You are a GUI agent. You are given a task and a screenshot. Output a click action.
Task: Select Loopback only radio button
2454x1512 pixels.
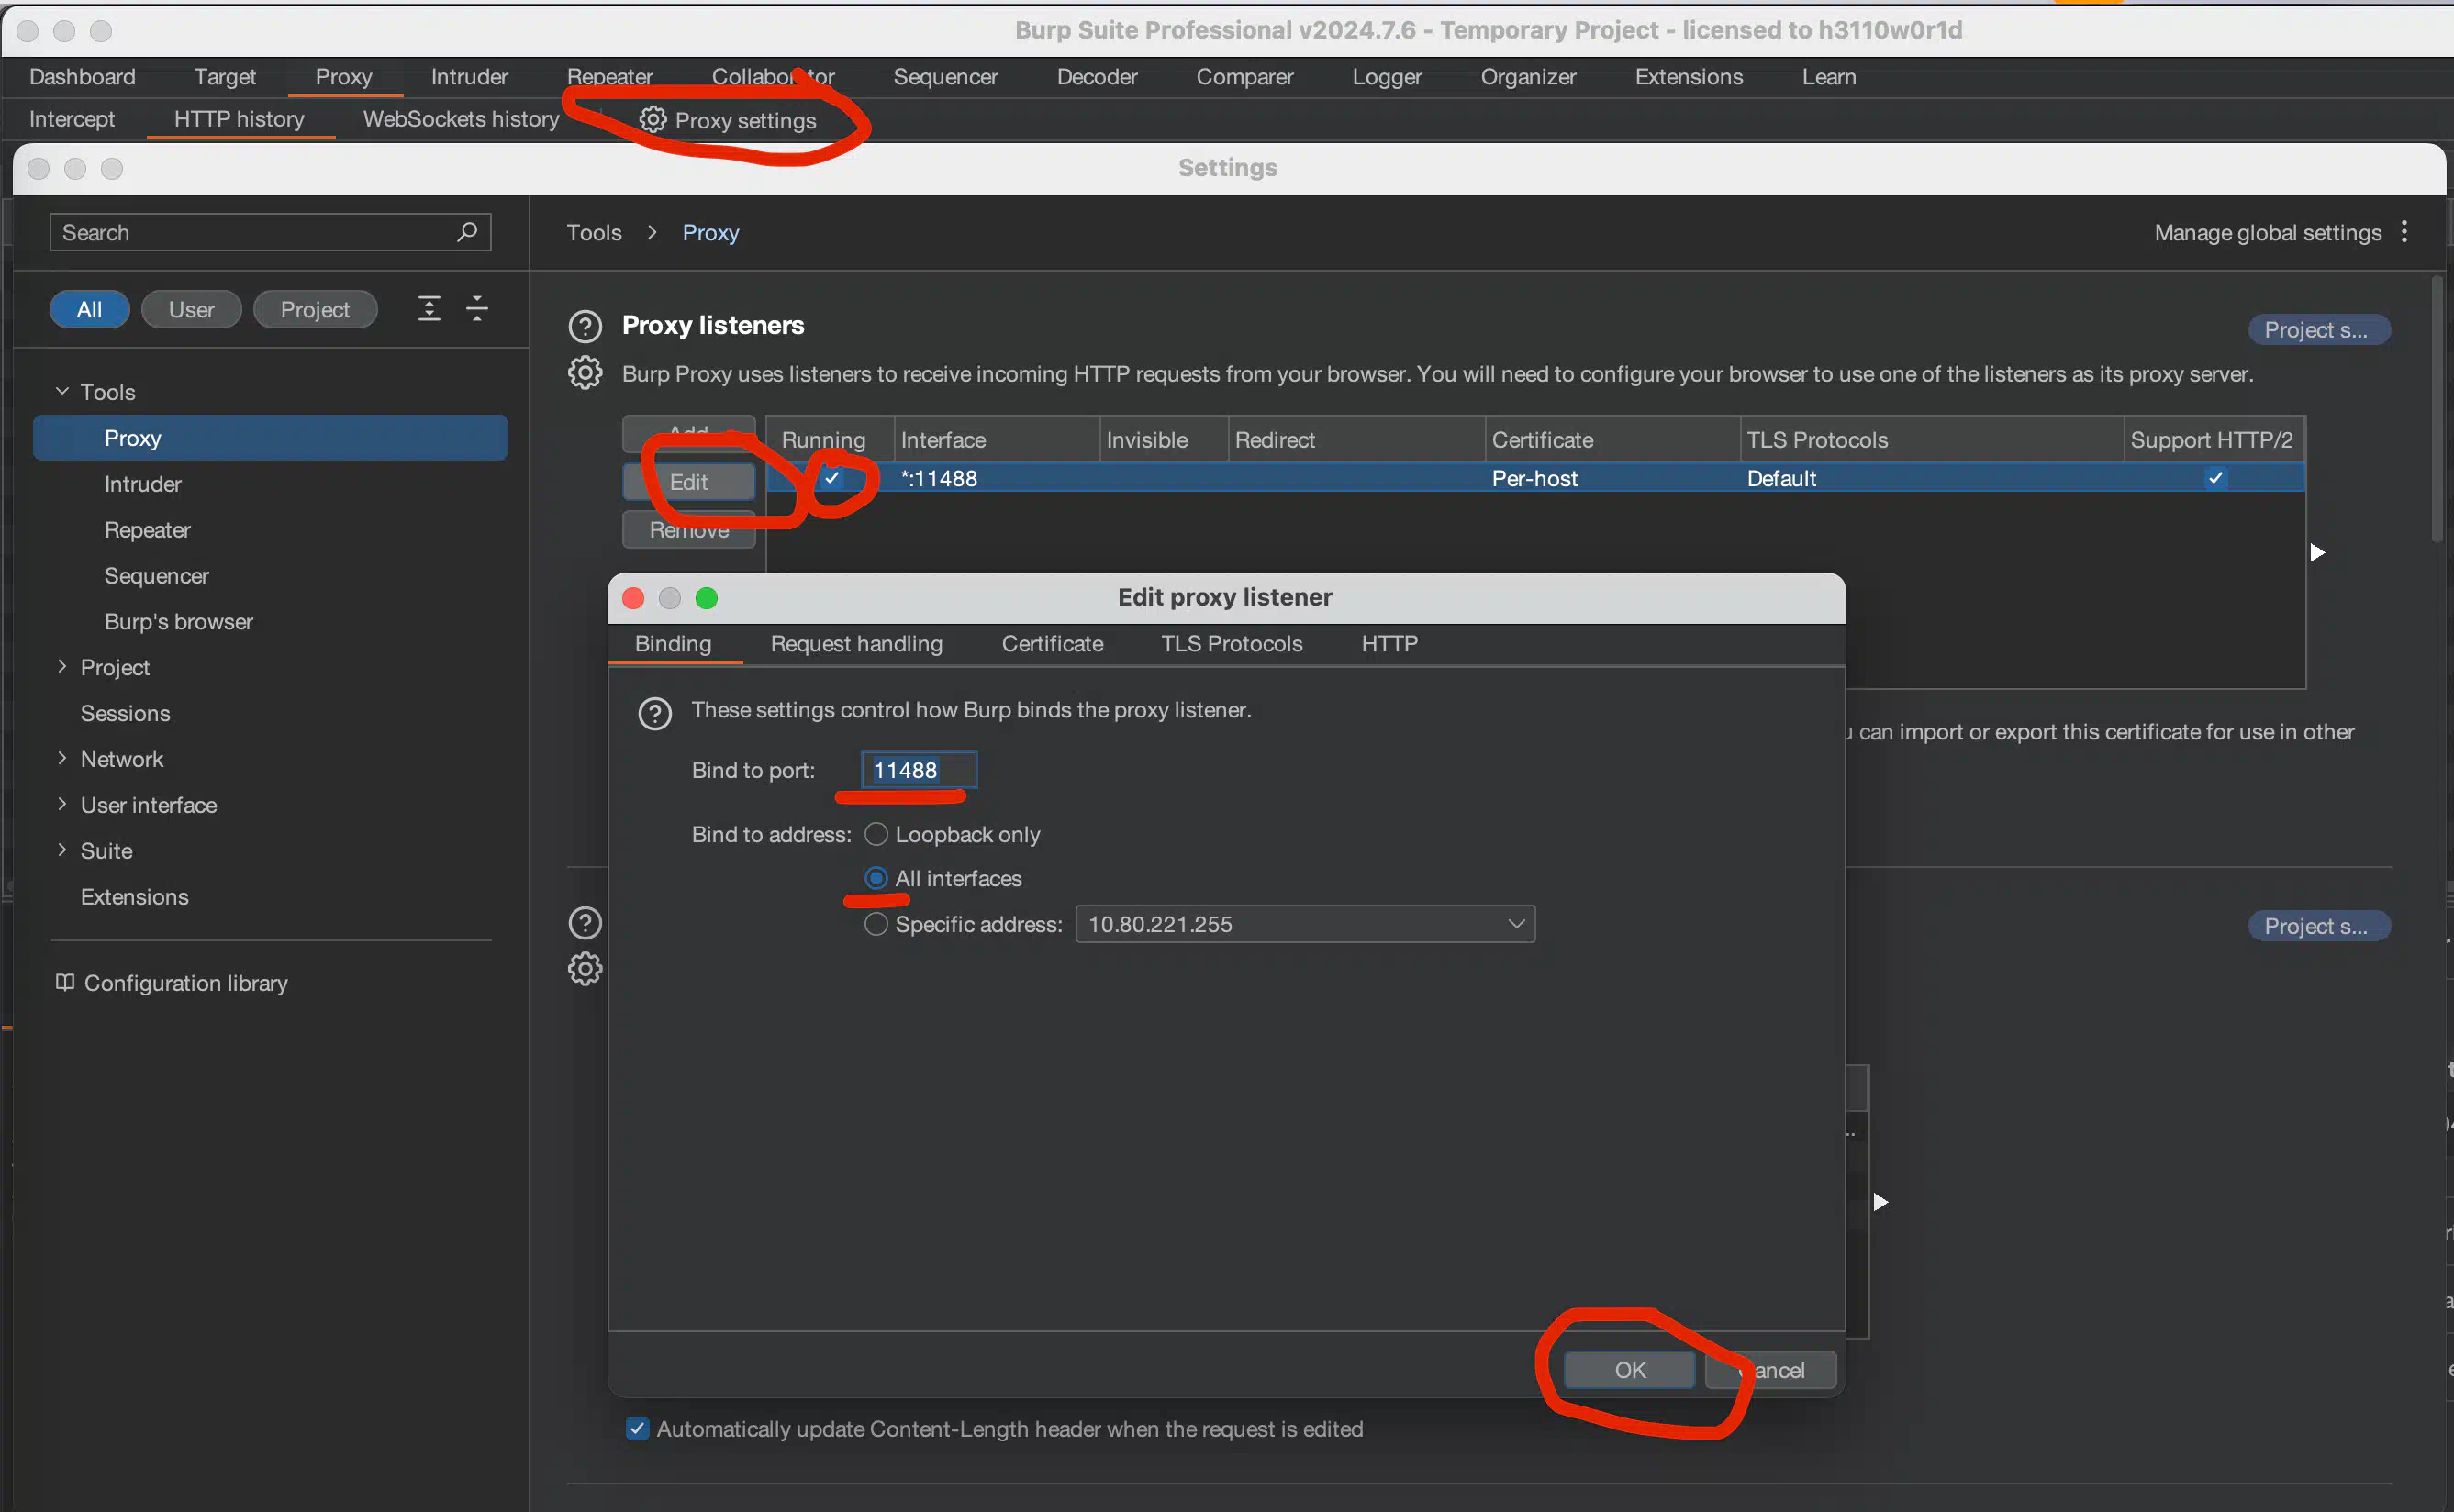pos(876,834)
